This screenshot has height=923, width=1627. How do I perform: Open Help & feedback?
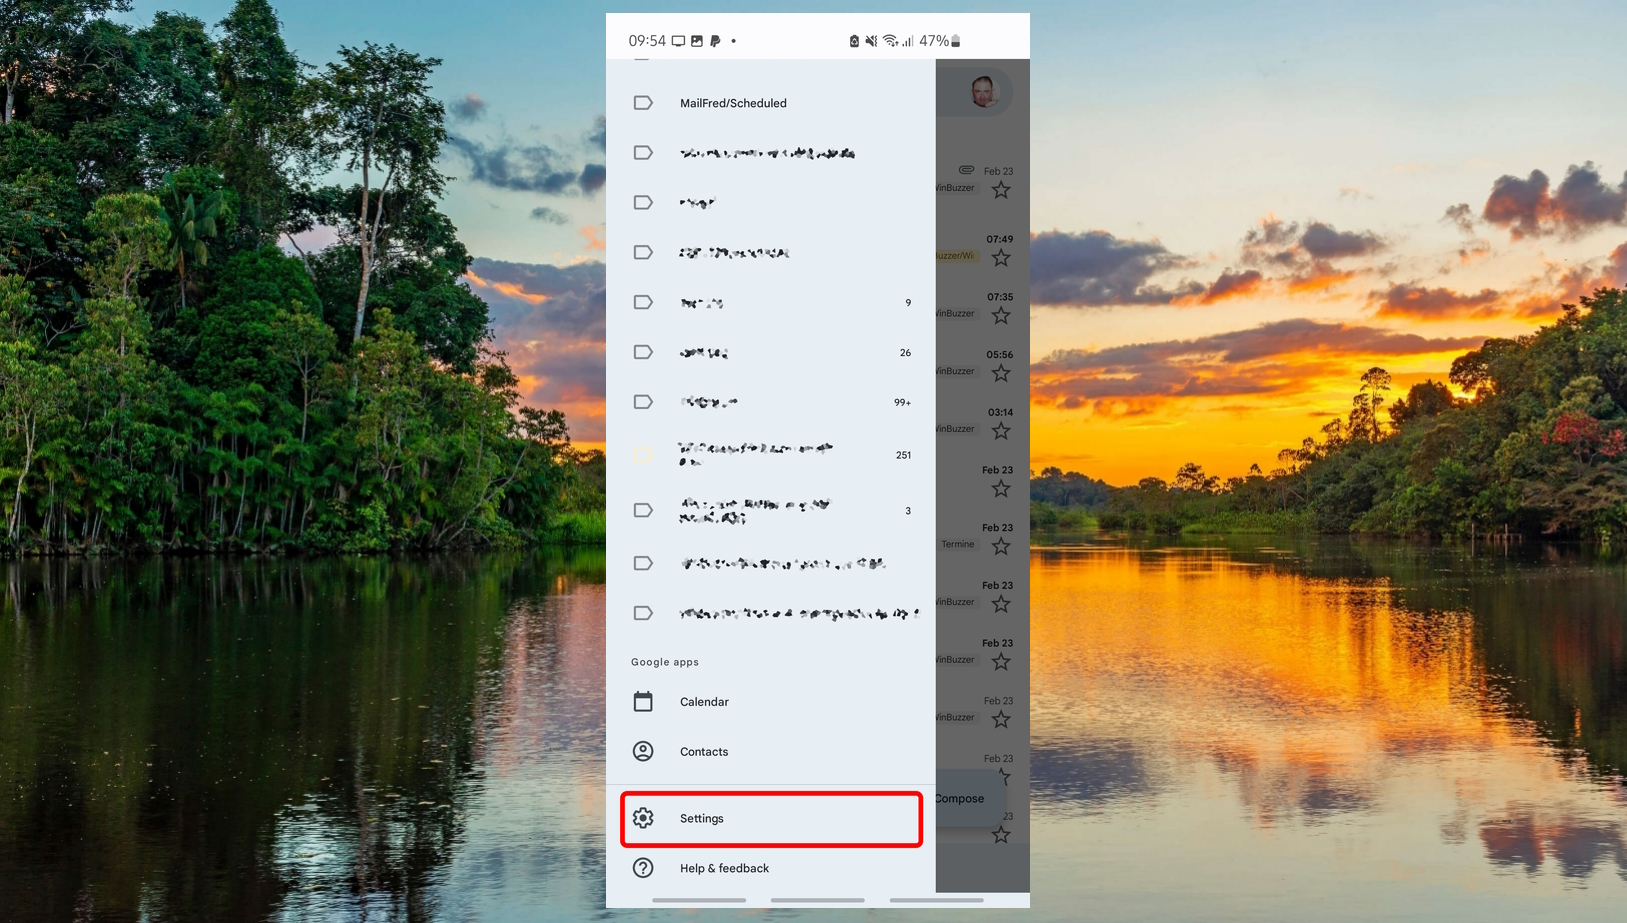pyautogui.click(x=771, y=868)
